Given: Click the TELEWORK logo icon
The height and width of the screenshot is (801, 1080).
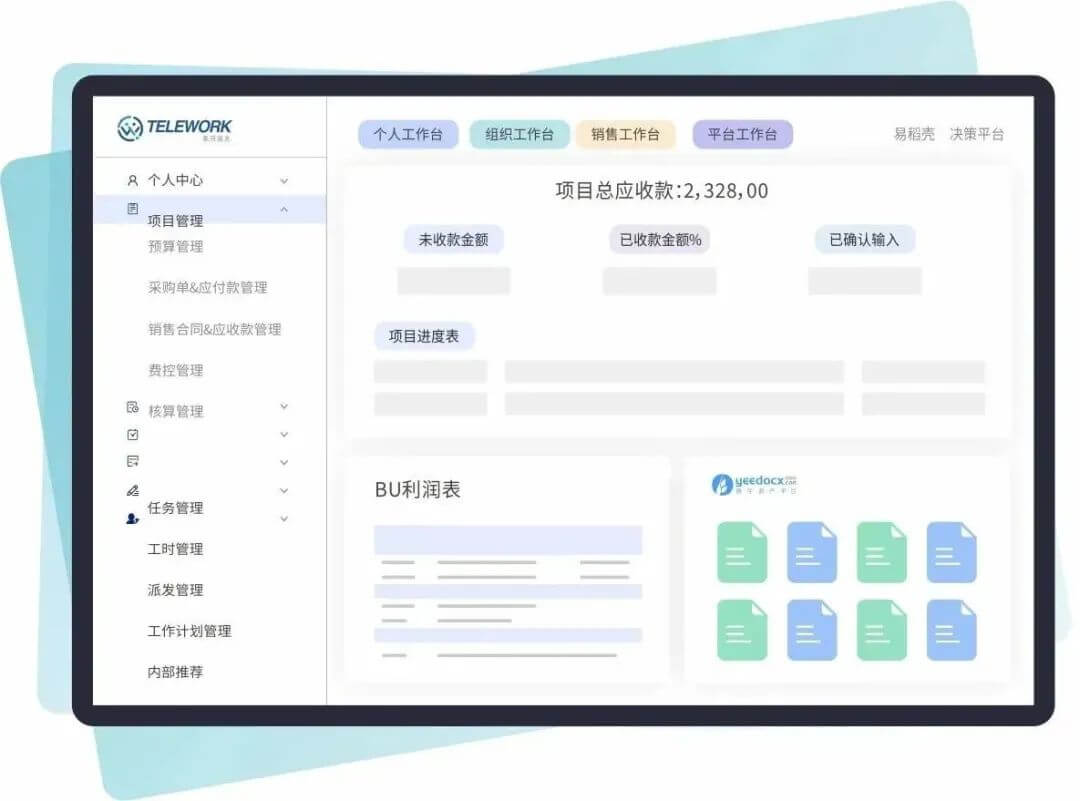Looking at the screenshot, I should [130, 128].
